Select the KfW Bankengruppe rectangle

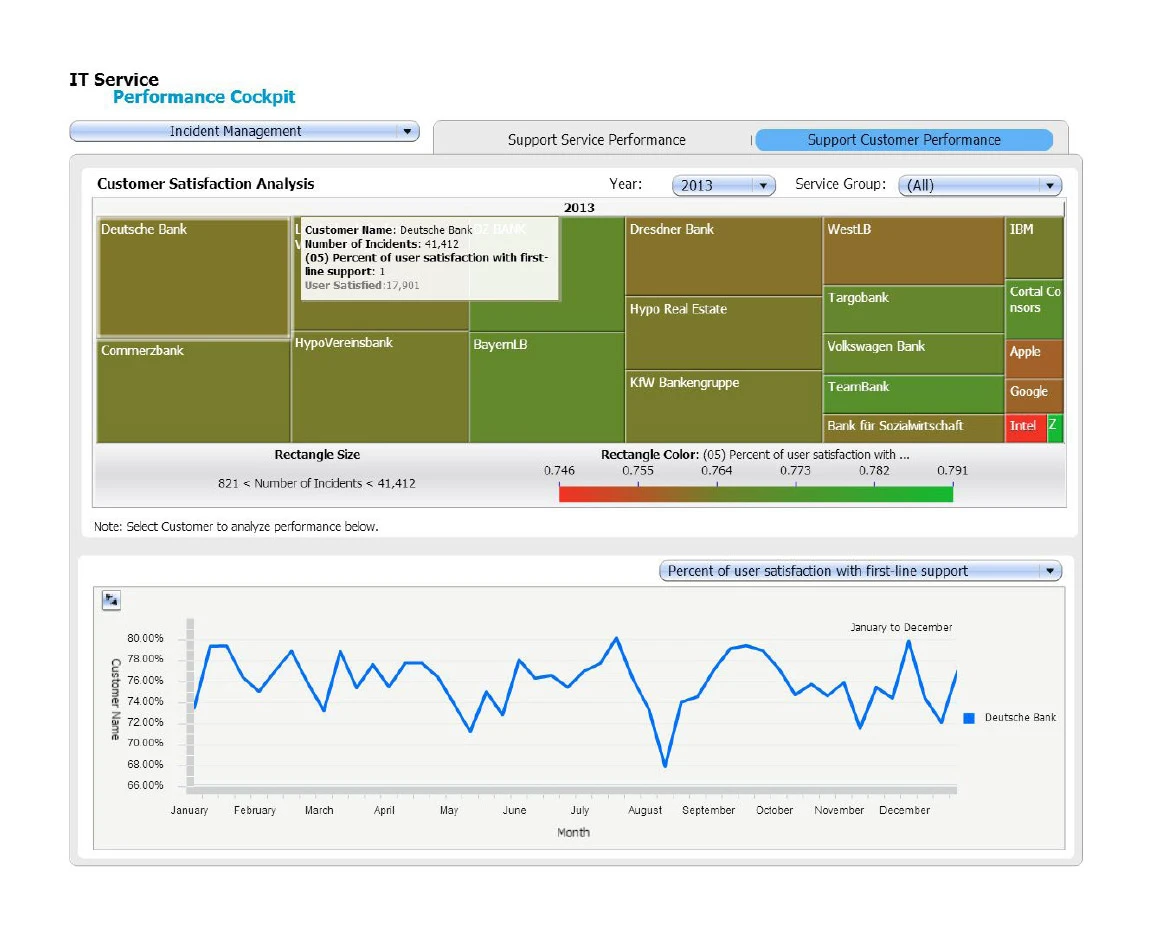point(723,406)
